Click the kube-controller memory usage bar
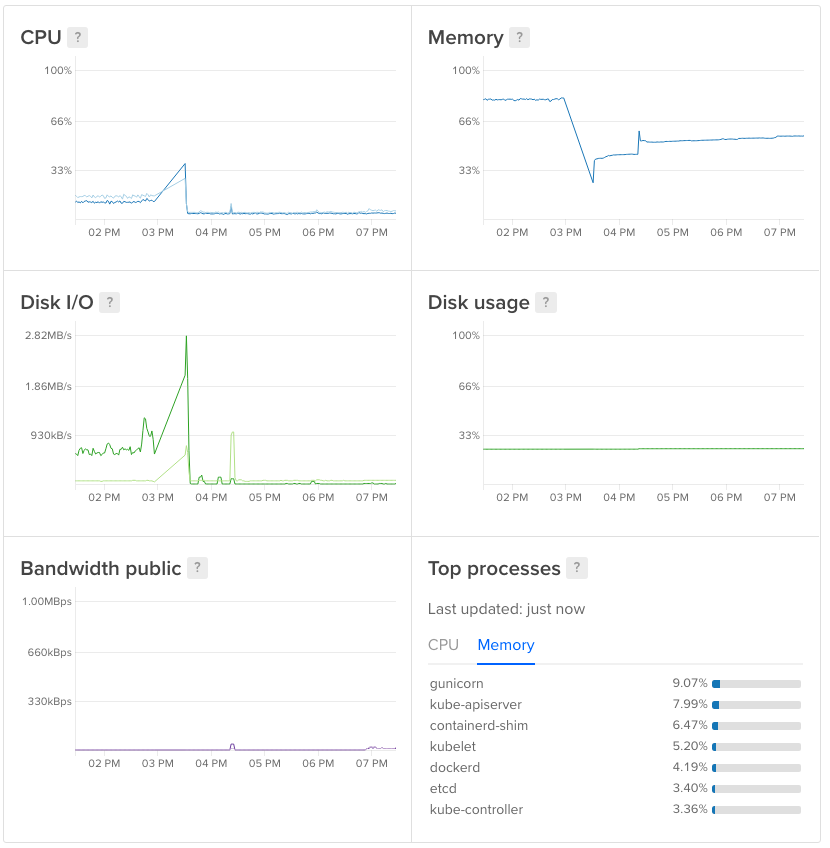This screenshot has height=848, width=830. coord(756,810)
